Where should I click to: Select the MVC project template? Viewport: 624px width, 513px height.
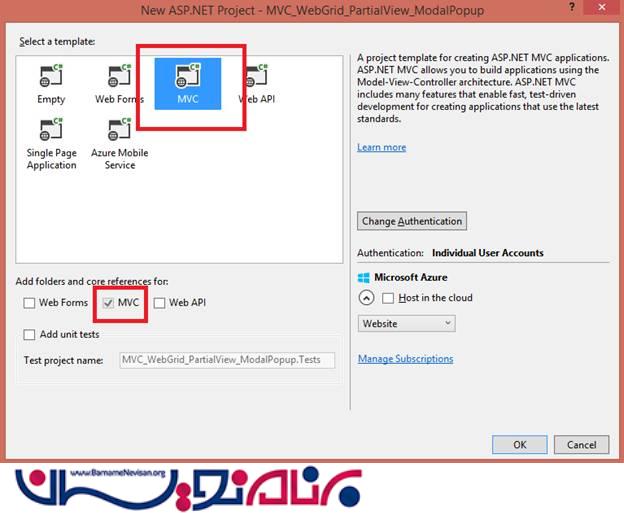point(188,84)
